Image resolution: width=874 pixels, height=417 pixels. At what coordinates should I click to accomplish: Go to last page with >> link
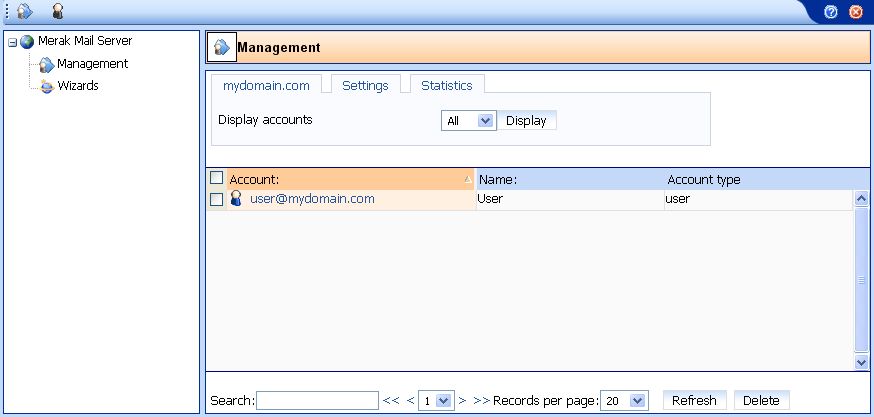(x=482, y=400)
